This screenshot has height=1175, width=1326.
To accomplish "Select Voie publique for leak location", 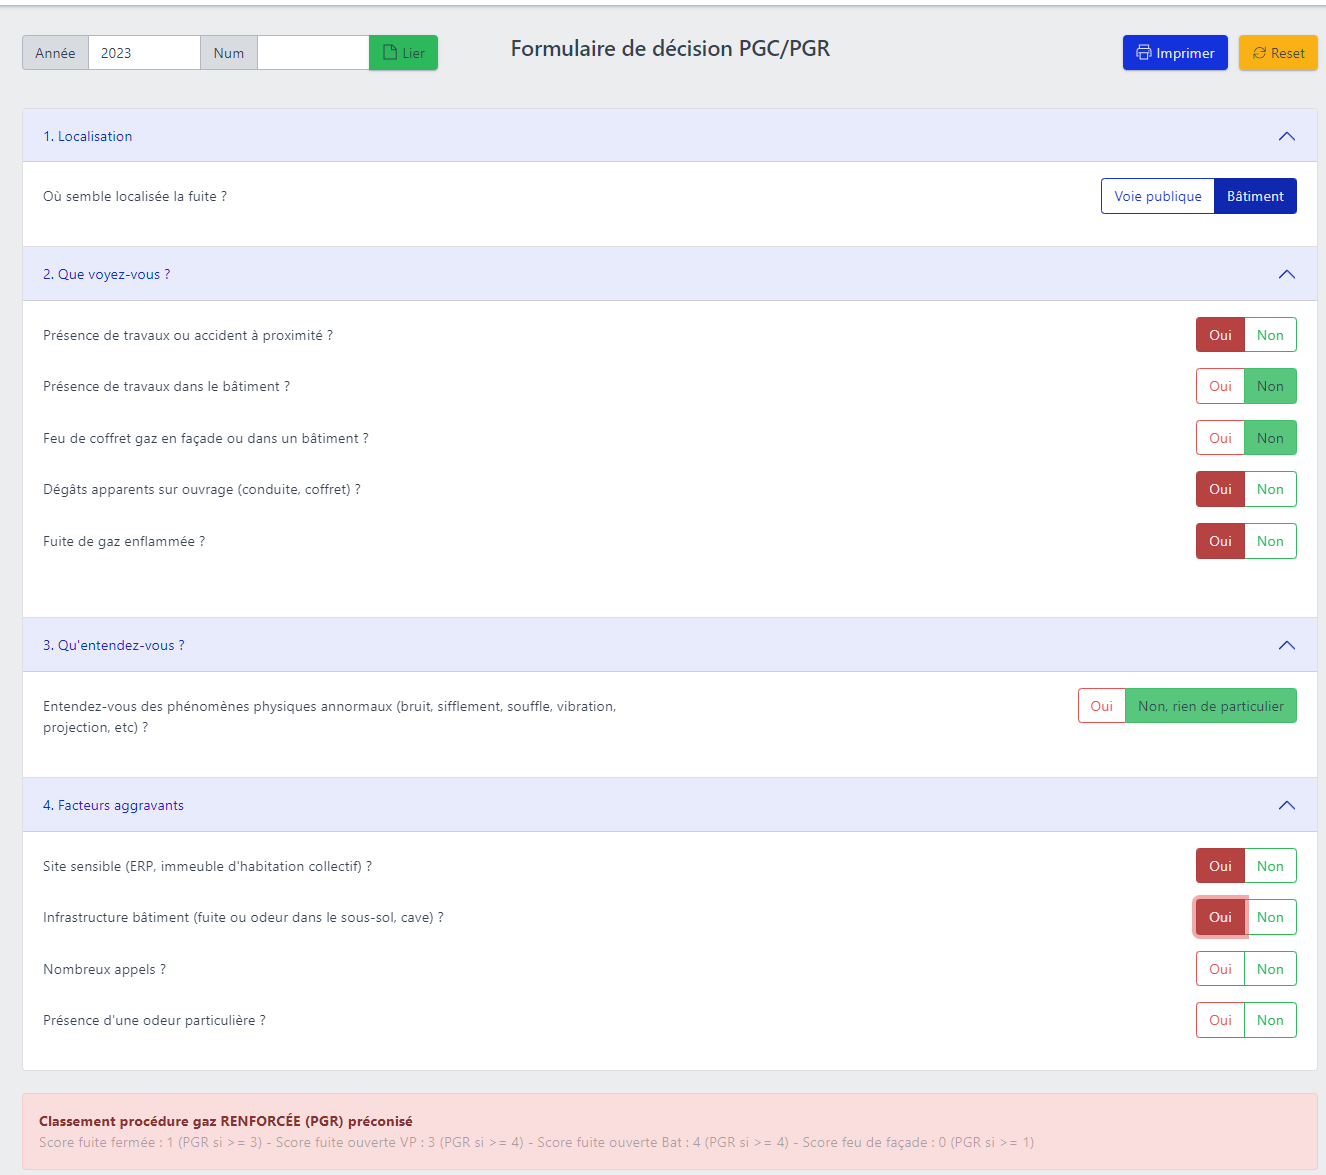I will click(1158, 196).
